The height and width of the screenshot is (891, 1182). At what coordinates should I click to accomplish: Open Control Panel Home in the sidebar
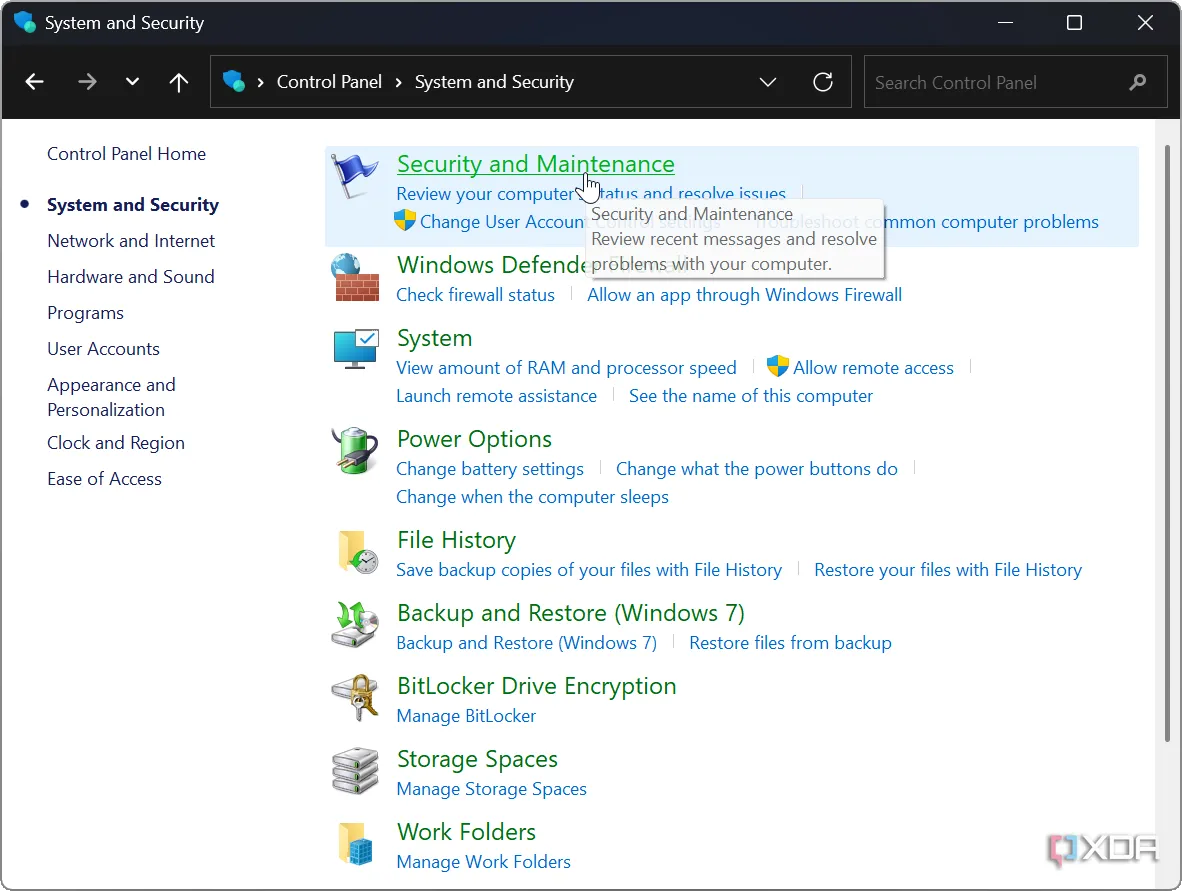pos(127,154)
